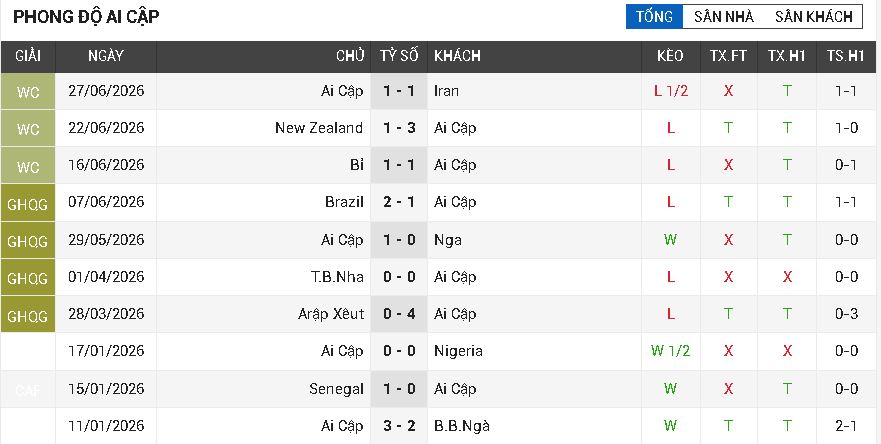The height and width of the screenshot is (444, 881).
Task: Open the New Zealand team link
Action: pos(319,128)
